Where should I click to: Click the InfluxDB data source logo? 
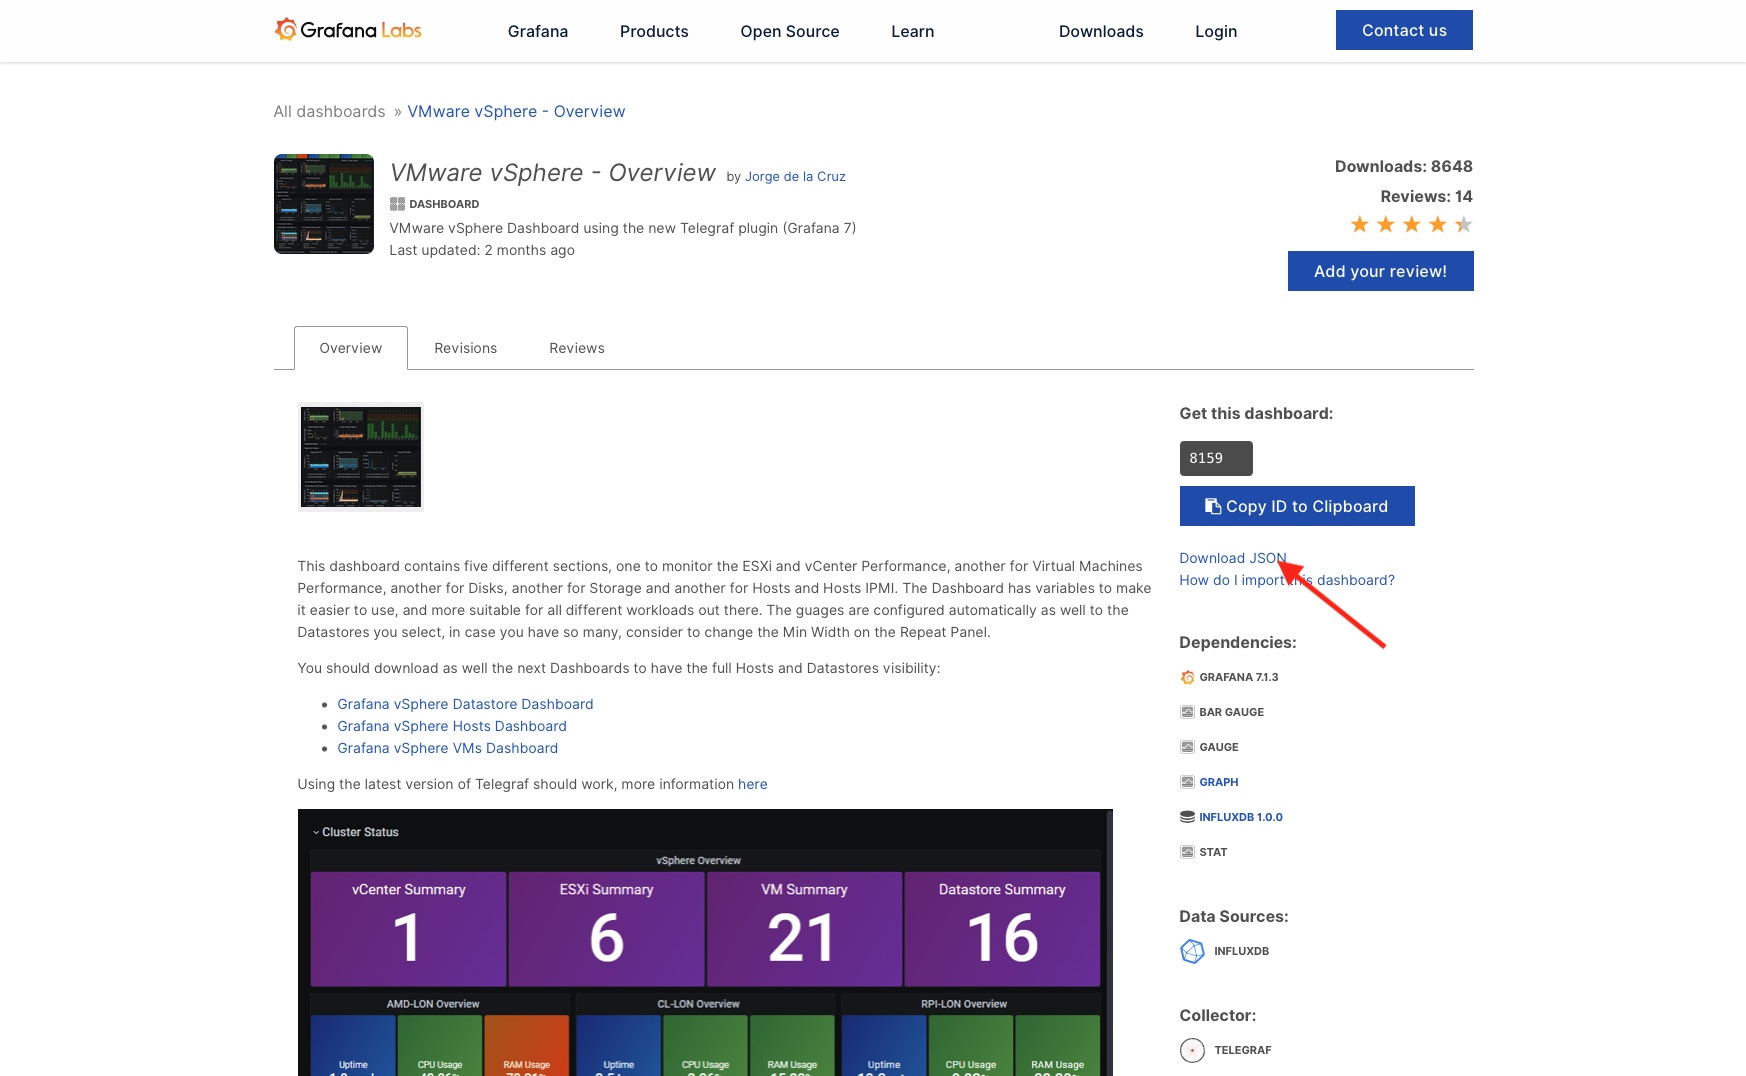[1192, 951]
